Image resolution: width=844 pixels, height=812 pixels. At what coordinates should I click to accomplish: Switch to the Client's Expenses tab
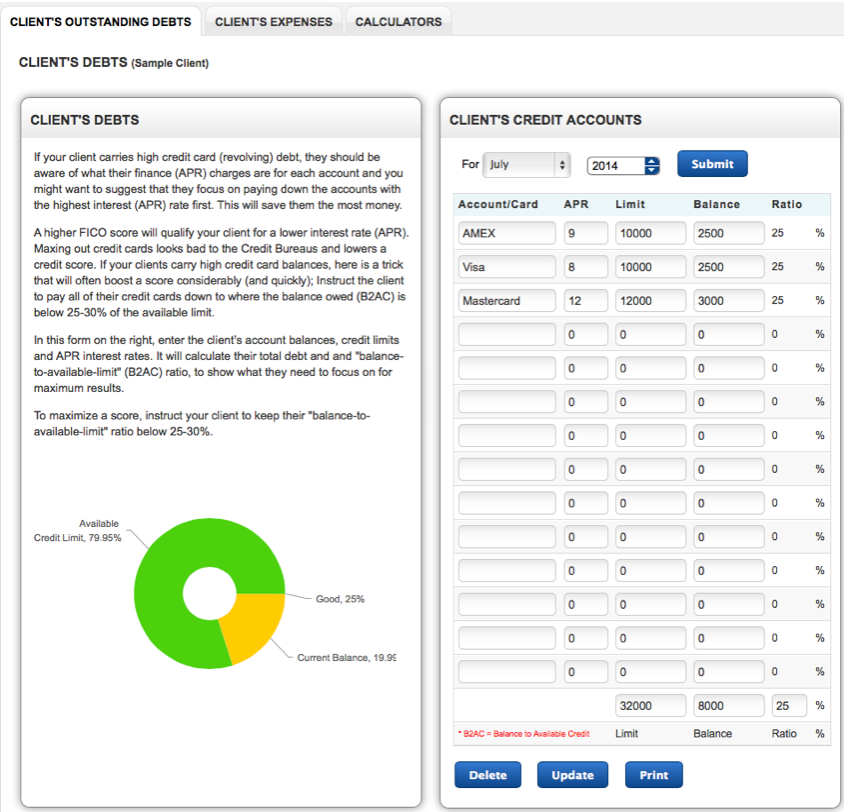[x=273, y=21]
